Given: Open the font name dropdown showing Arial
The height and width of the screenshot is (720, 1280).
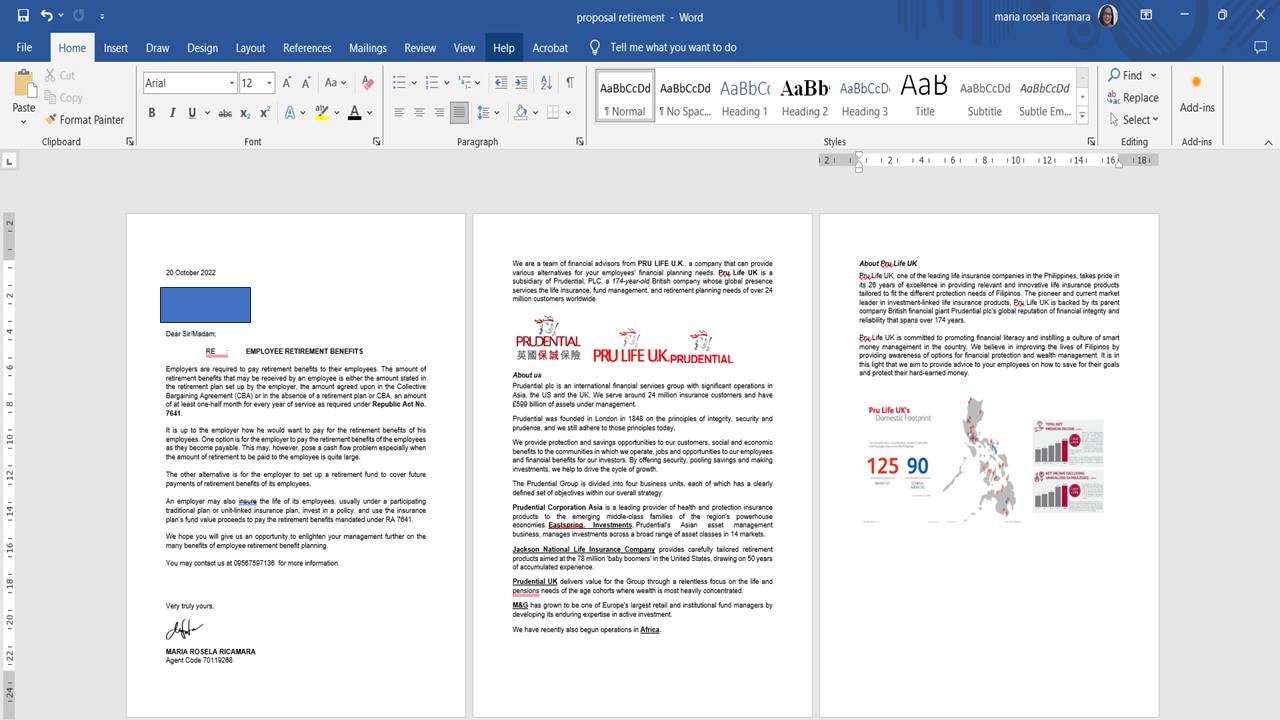Looking at the screenshot, I should click(x=232, y=83).
